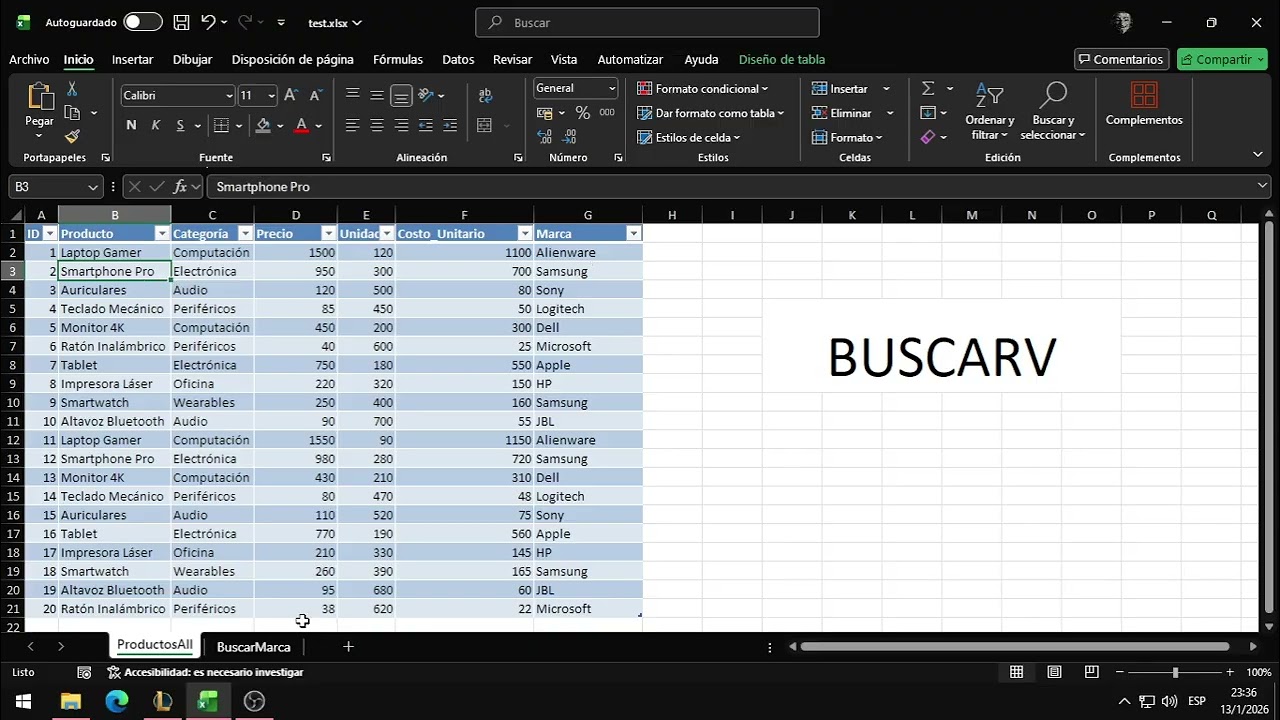Open the Diseño de tabla tab

click(x=782, y=60)
